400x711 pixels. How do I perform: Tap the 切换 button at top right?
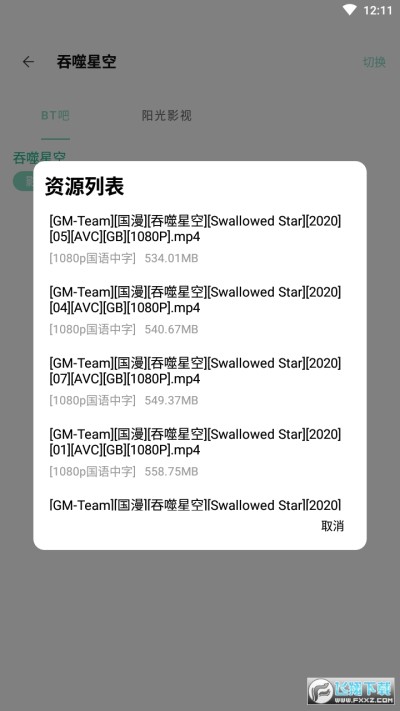pos(374,62)
